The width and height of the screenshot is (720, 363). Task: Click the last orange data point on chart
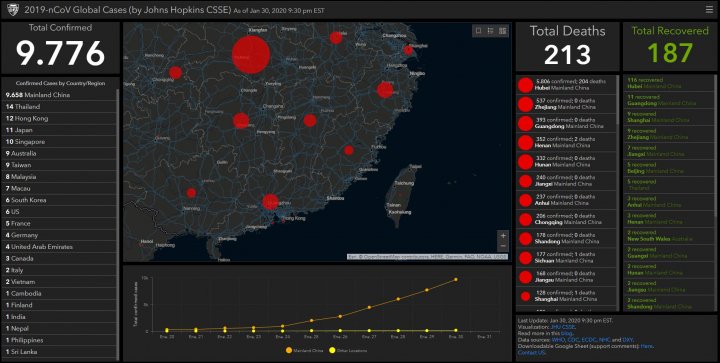click(x=456, y=279)
